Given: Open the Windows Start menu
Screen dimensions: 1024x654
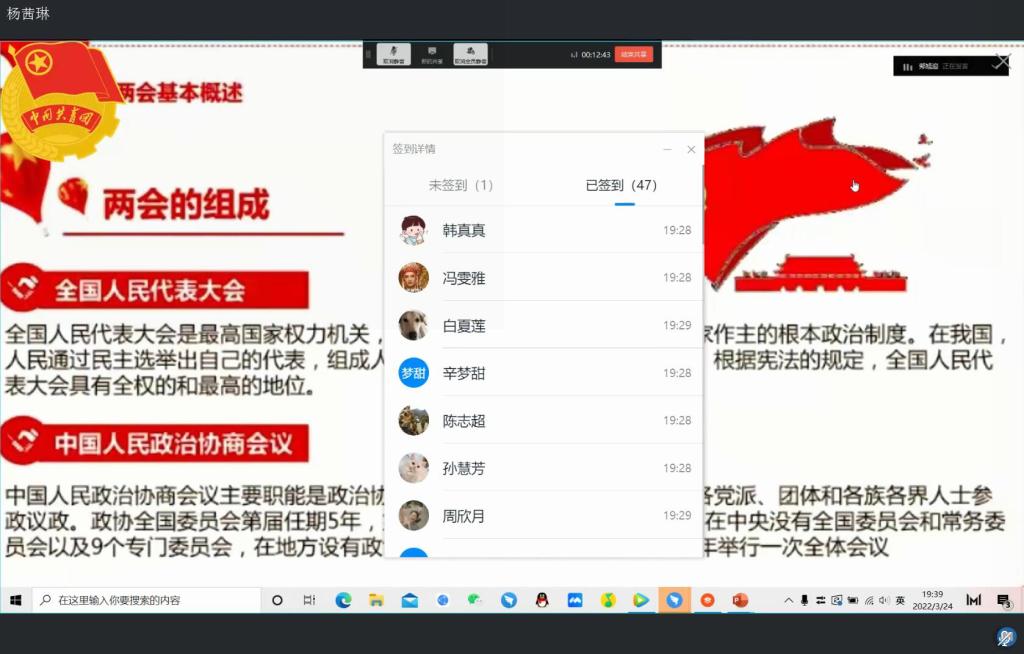Looking at the screenshot, I should click(16, 600).
